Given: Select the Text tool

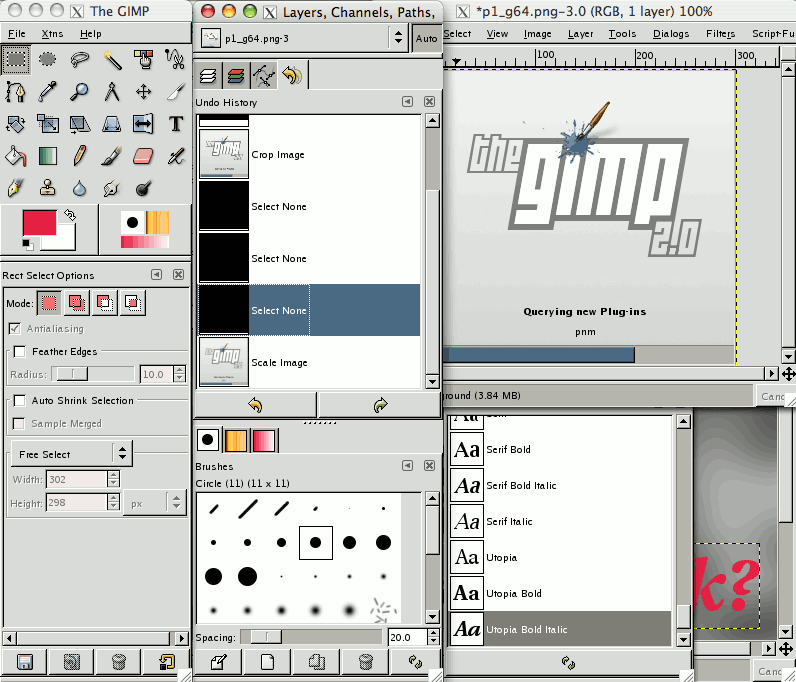Looking at the screenshot, I should [175, 124].
